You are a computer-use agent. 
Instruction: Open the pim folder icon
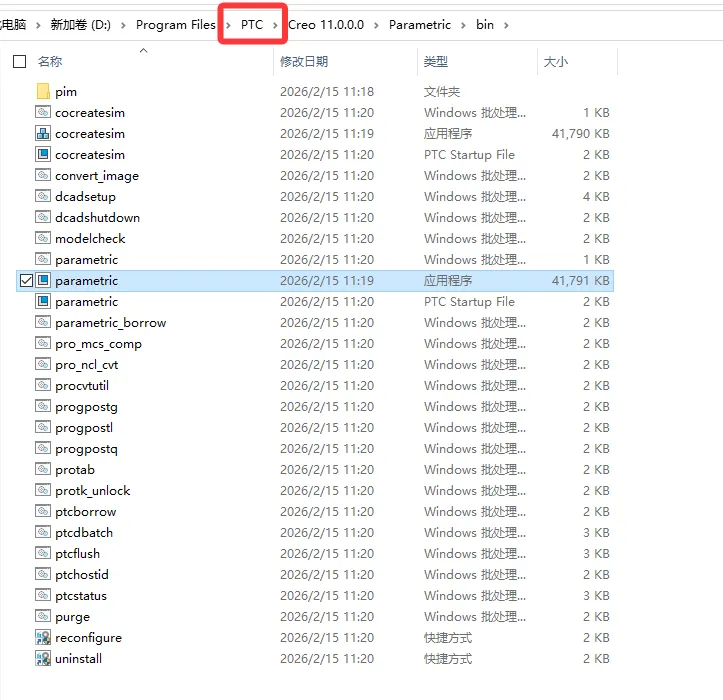point(43,91)
